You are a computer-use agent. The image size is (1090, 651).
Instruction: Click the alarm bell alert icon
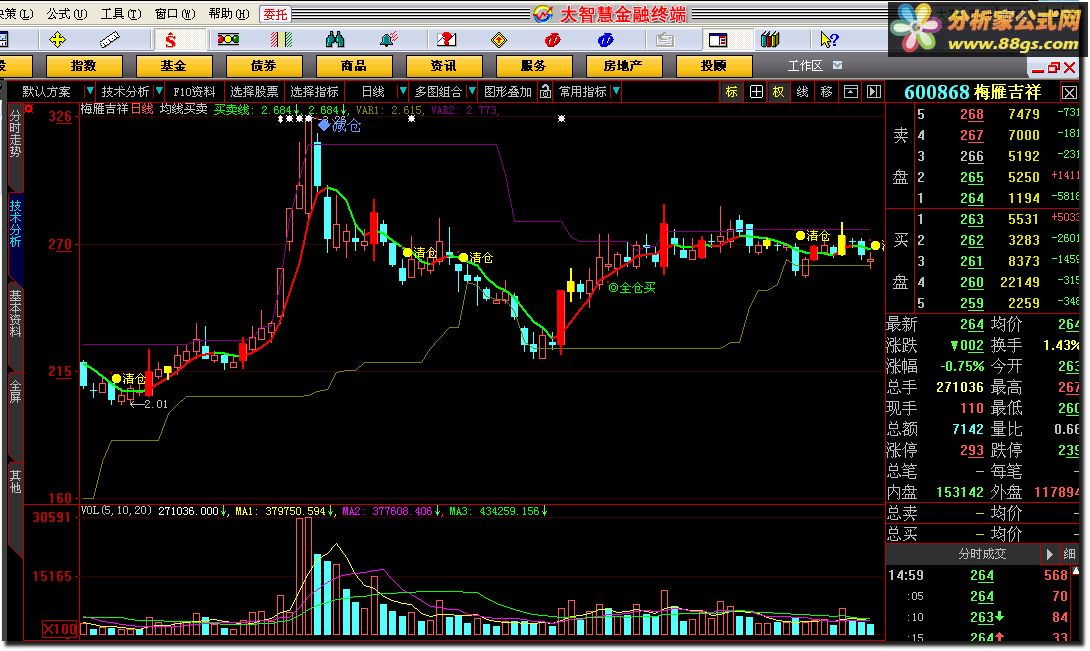(x=389, y=40)
